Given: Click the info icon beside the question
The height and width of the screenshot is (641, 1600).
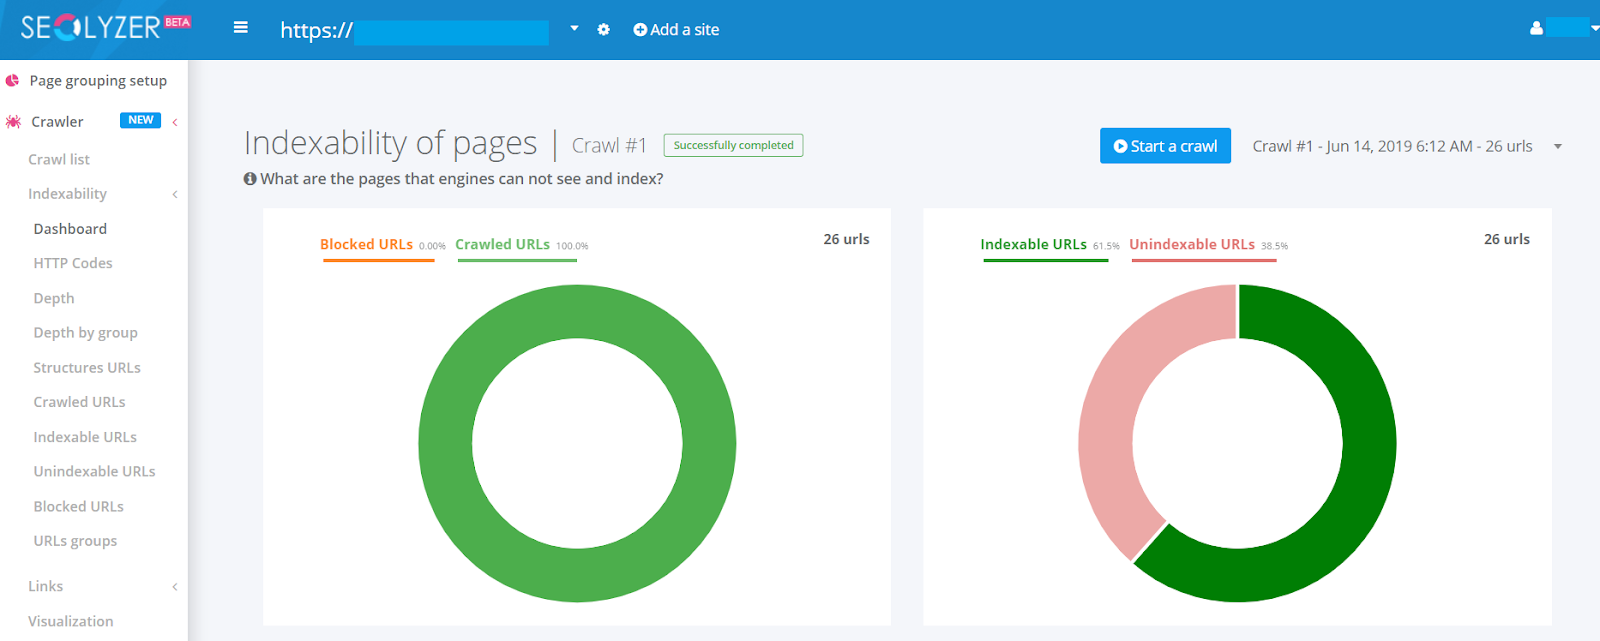Looking at the screenshot, I should pyautogui.click(x=250, y=179).
